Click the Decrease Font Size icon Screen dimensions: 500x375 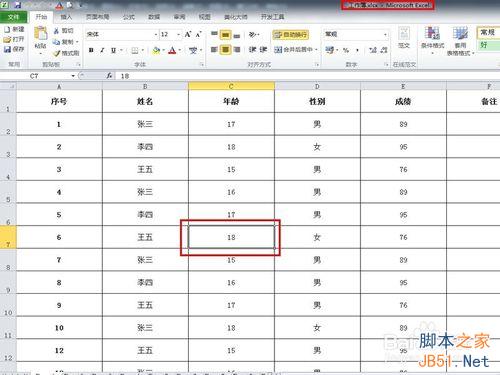click(199, 34)
